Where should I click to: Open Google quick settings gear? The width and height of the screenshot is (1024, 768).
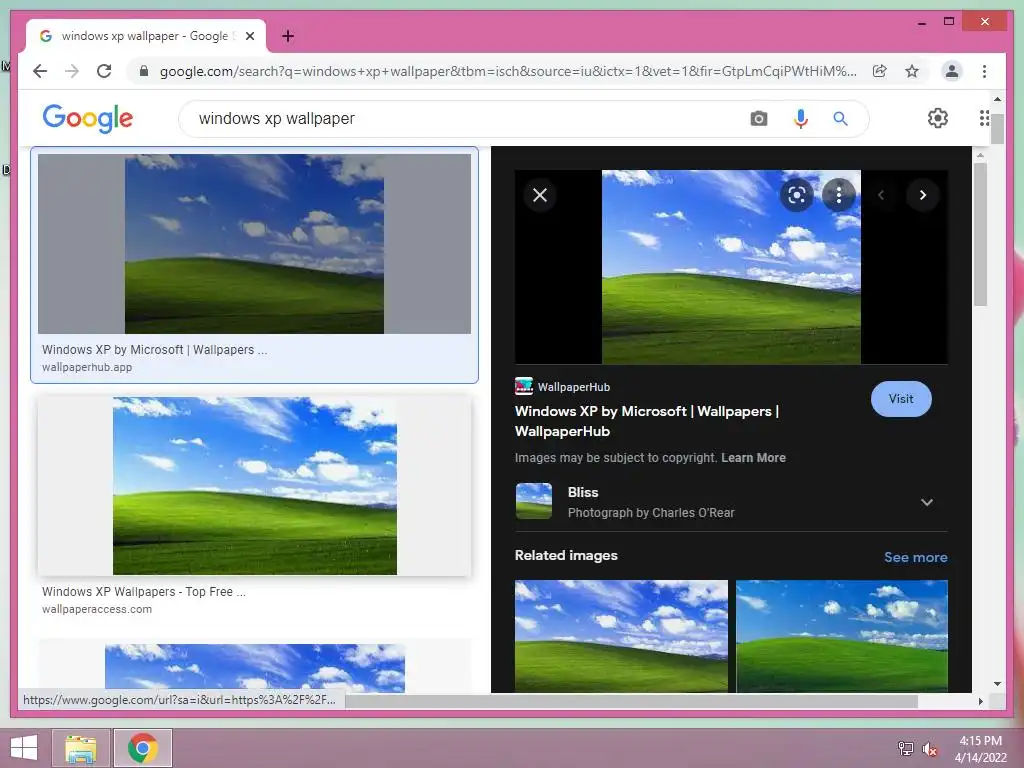pos(938,118)
